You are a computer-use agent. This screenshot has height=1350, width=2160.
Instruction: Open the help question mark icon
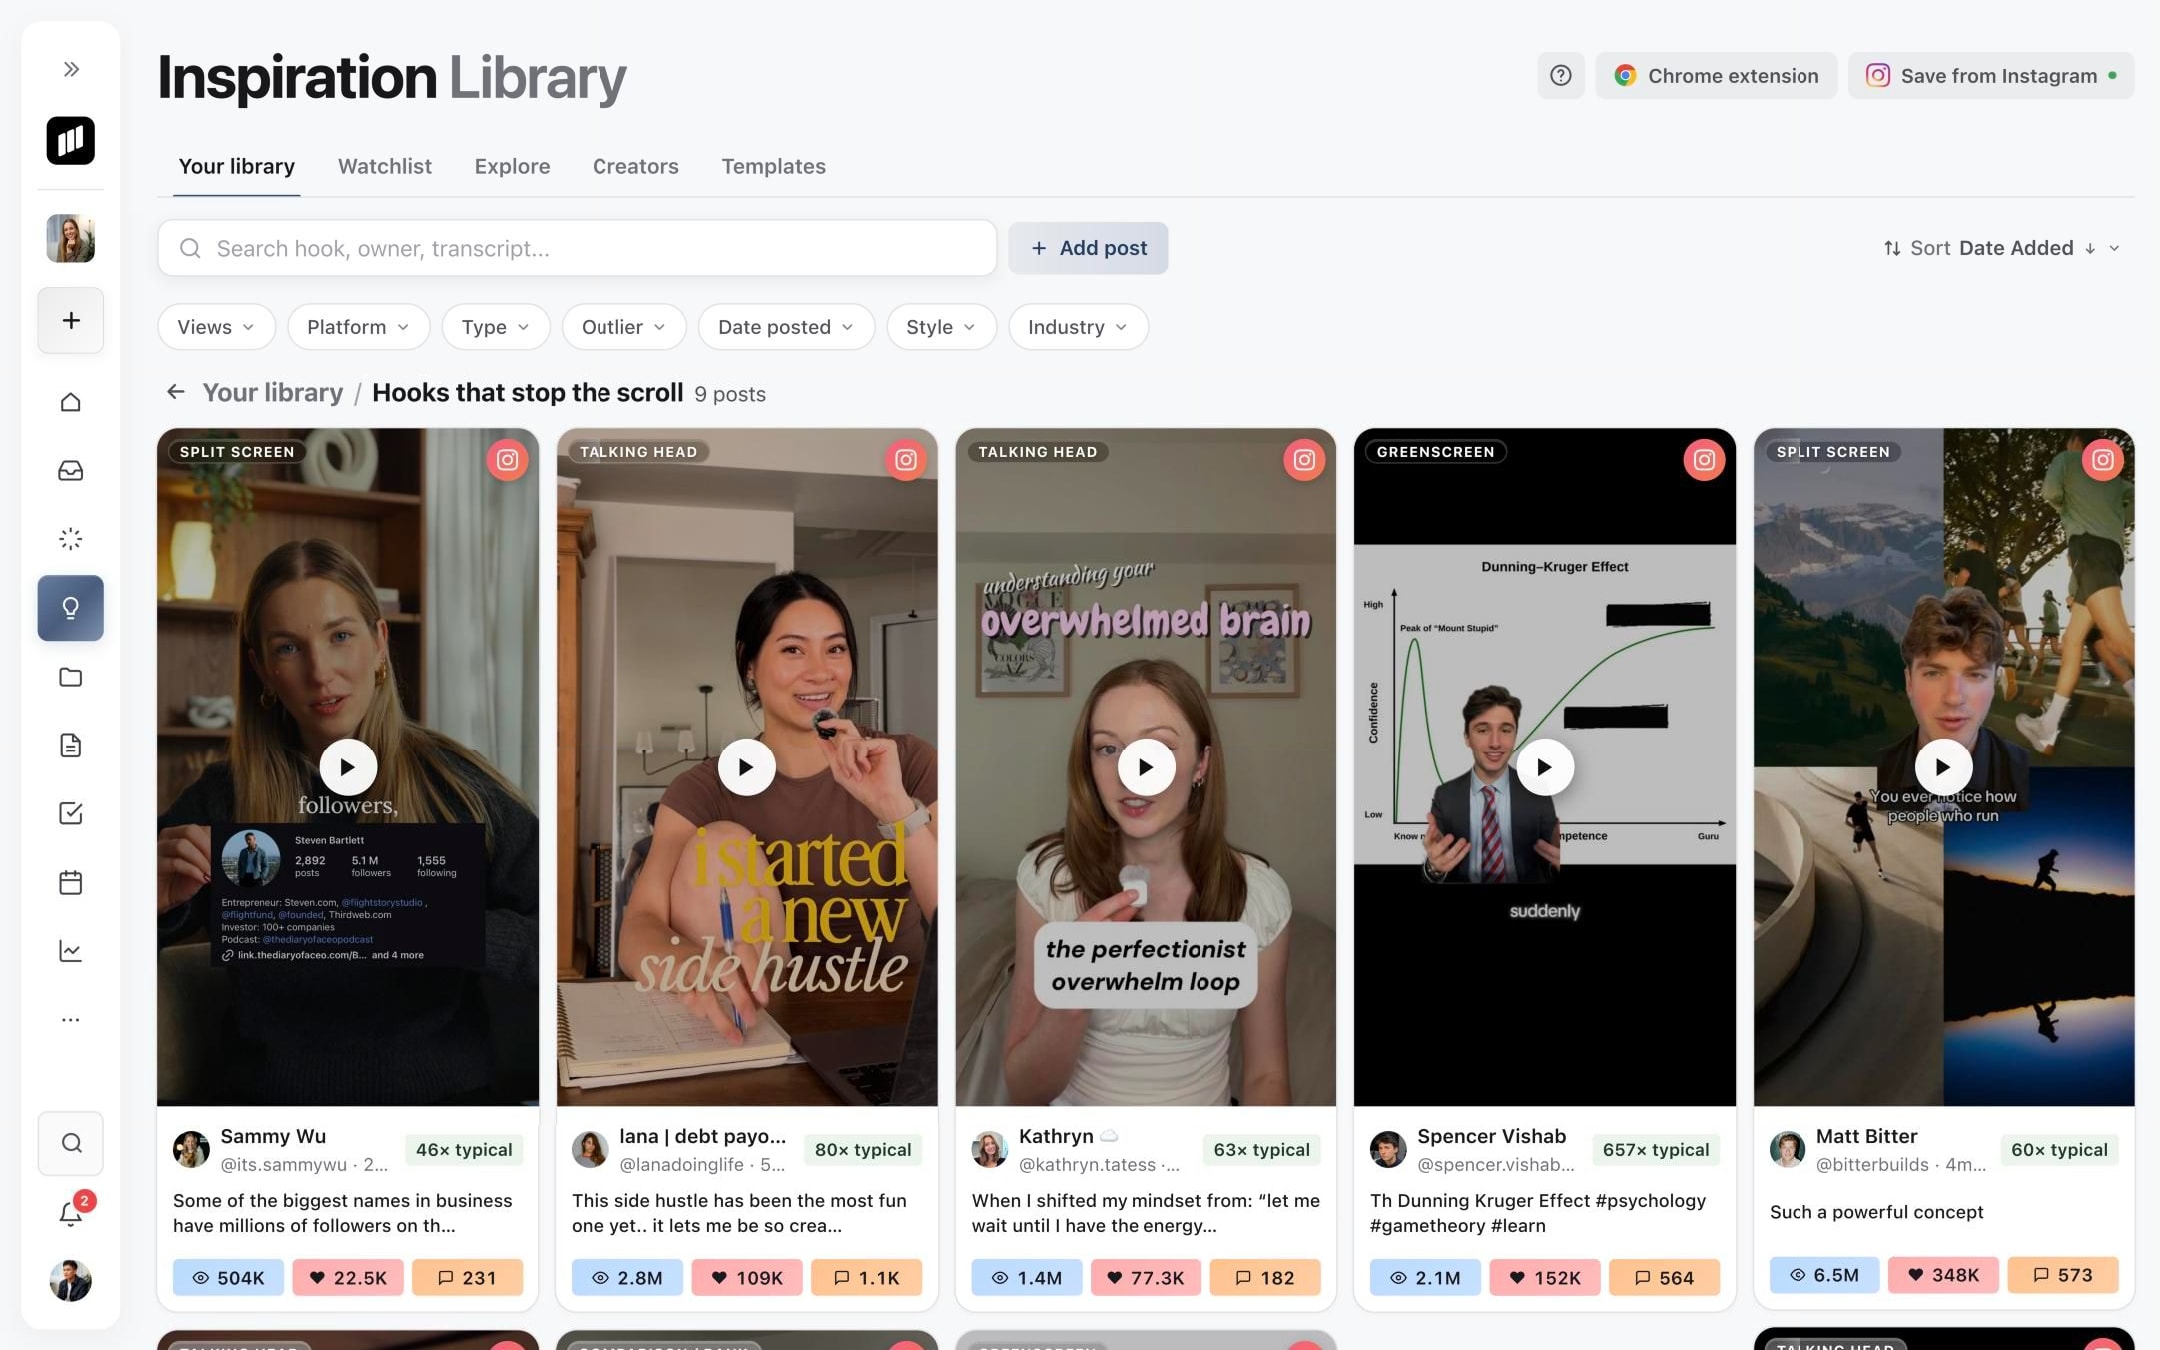[1561, 76]
